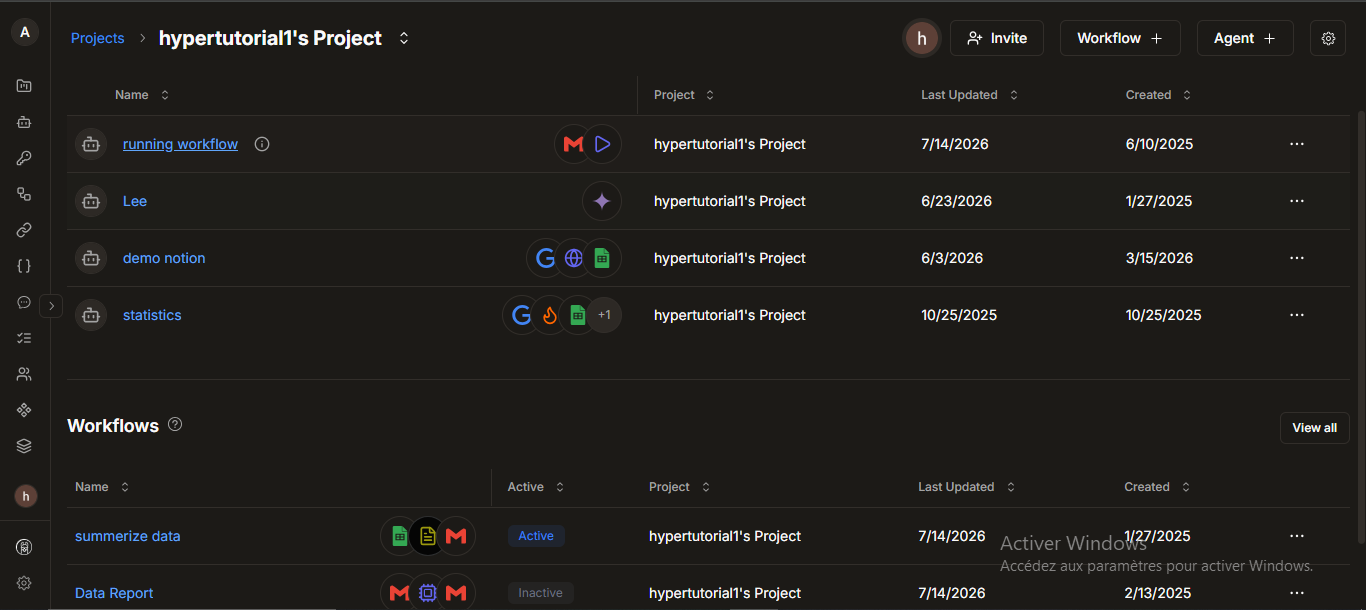The image size is (1366, 610).
Task: Click the sparkle icon in Lee row
Action: click(x=602, y=201)
